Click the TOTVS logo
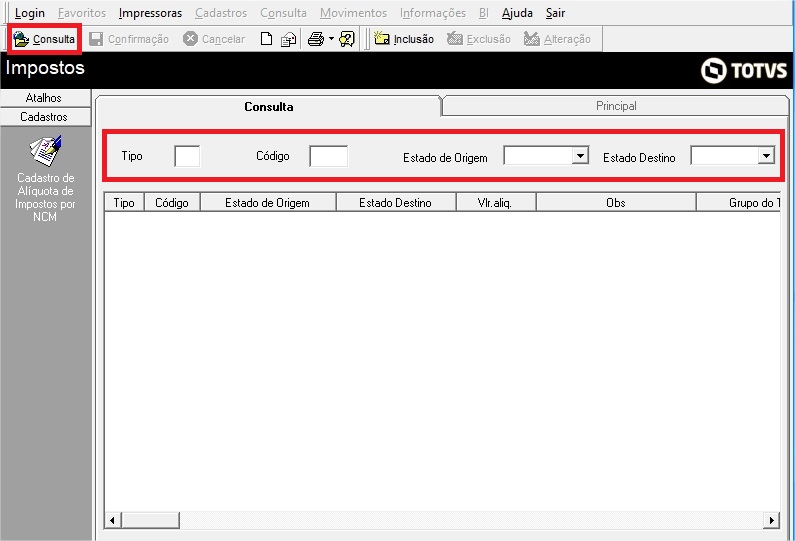 tap(744, 70)
